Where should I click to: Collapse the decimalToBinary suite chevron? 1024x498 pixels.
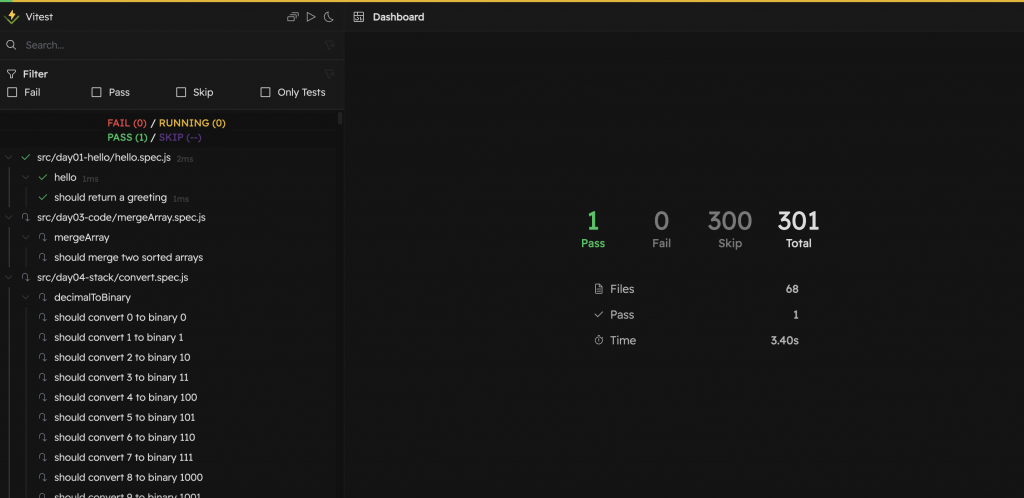tap(25, 298)
